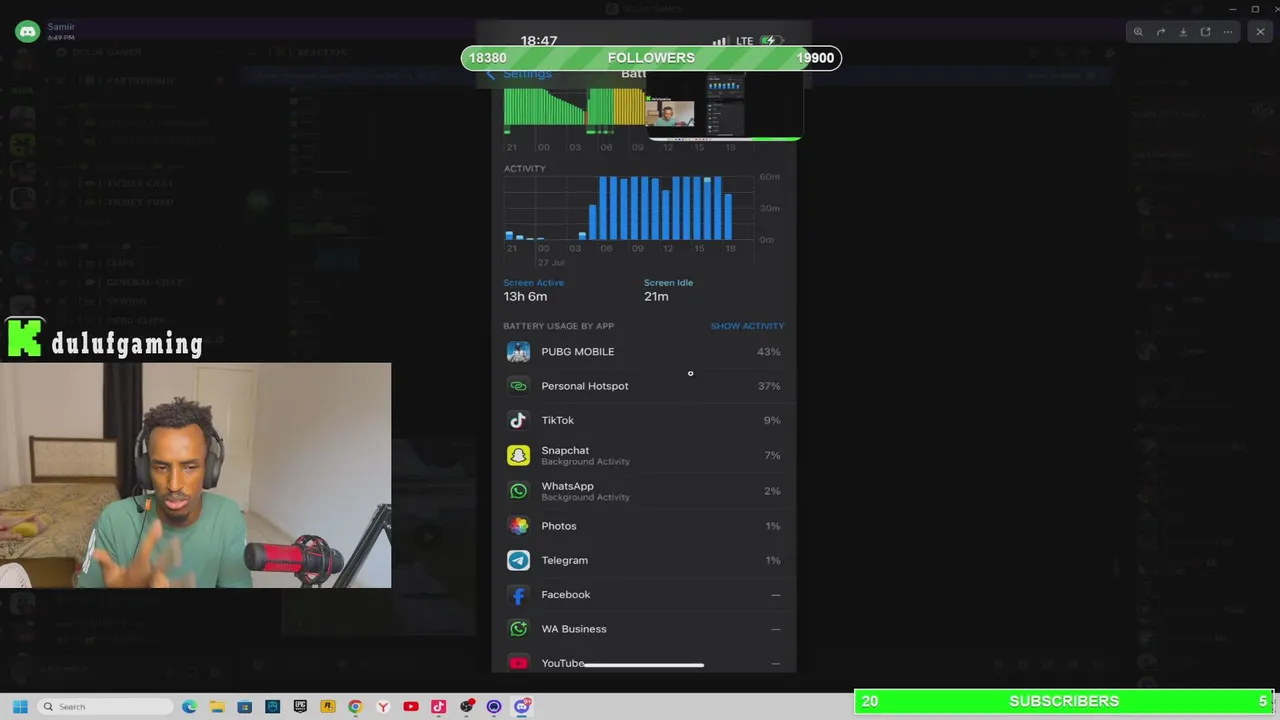Screen dimensions: 1280x720
Task: Click the 'Screen Active' 13h 6m value
Action: 525,296
